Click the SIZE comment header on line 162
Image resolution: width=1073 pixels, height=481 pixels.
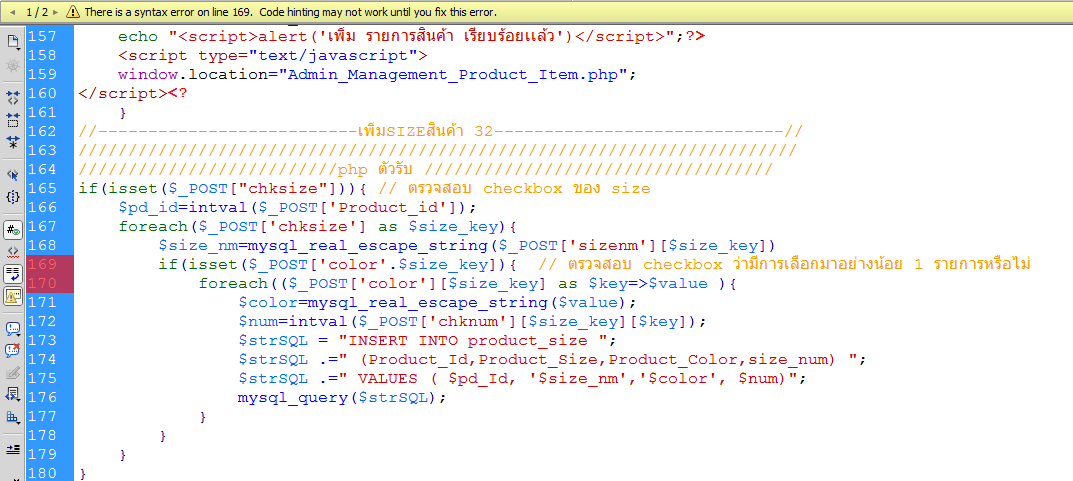[x=440, y=131]
